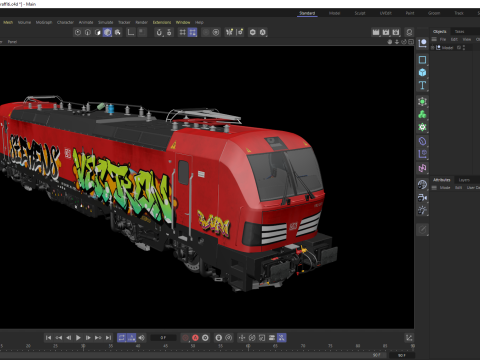Open the Simulate menu
480x360 pixels.
[x=106, y=22]
